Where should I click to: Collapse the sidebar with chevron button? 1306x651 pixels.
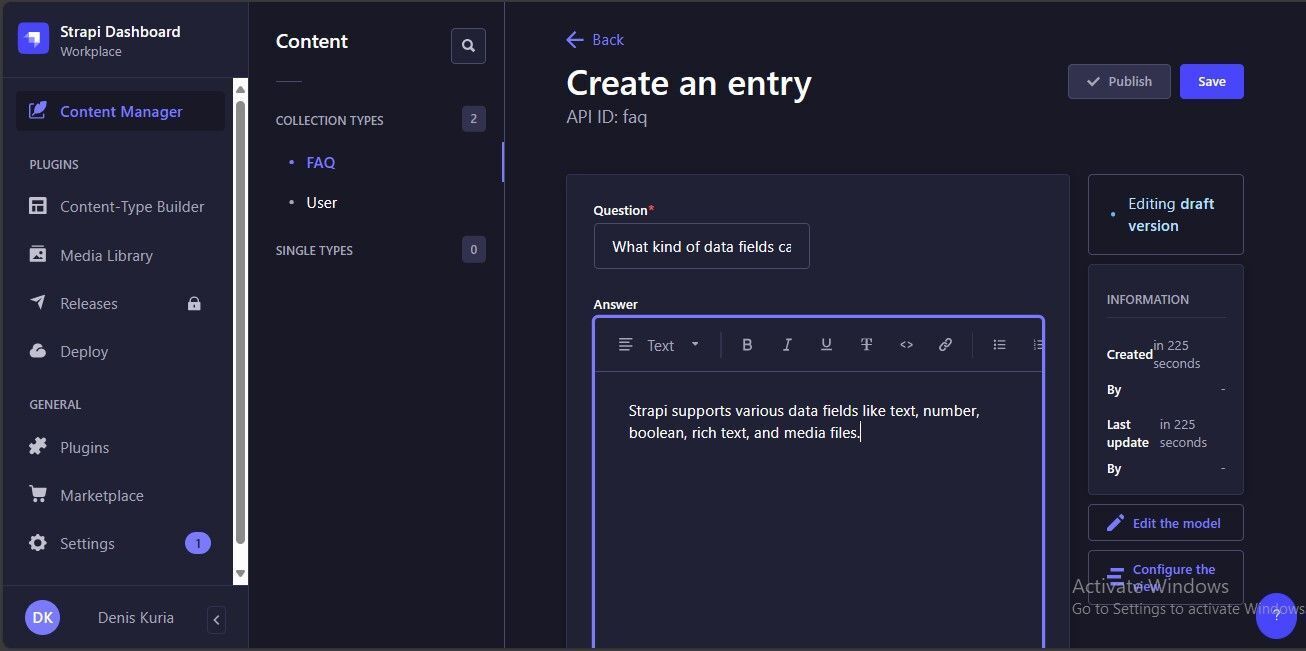pyautogui.click(x=217, y=620)
